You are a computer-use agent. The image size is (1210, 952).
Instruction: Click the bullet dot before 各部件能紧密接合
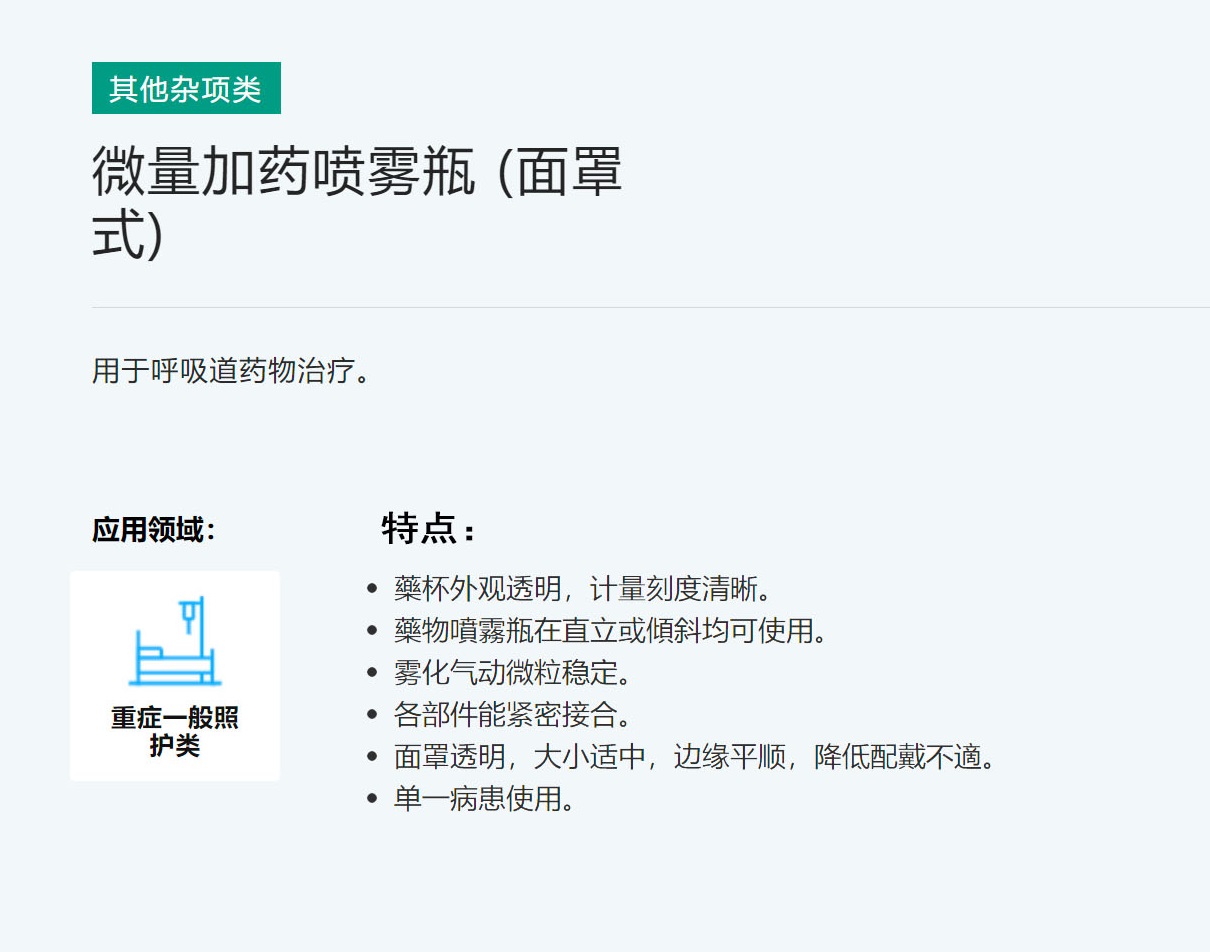click(373, 715)
